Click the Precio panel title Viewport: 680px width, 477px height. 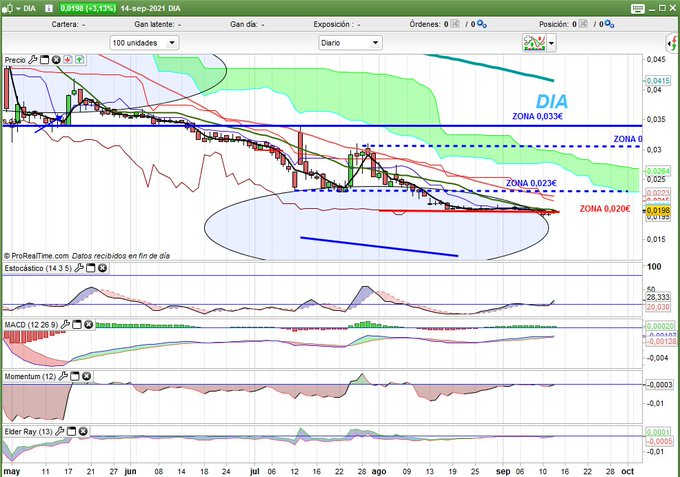15,60
